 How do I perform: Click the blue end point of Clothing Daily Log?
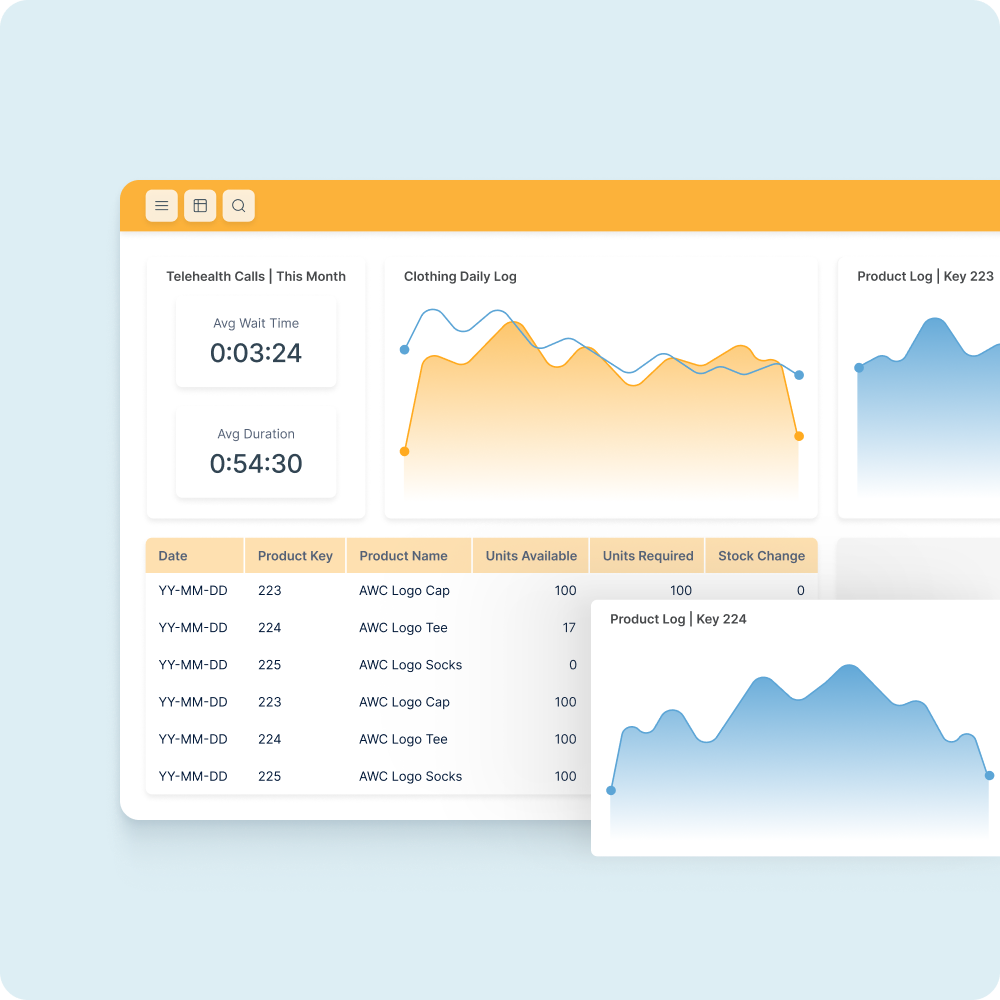[799, 375]
